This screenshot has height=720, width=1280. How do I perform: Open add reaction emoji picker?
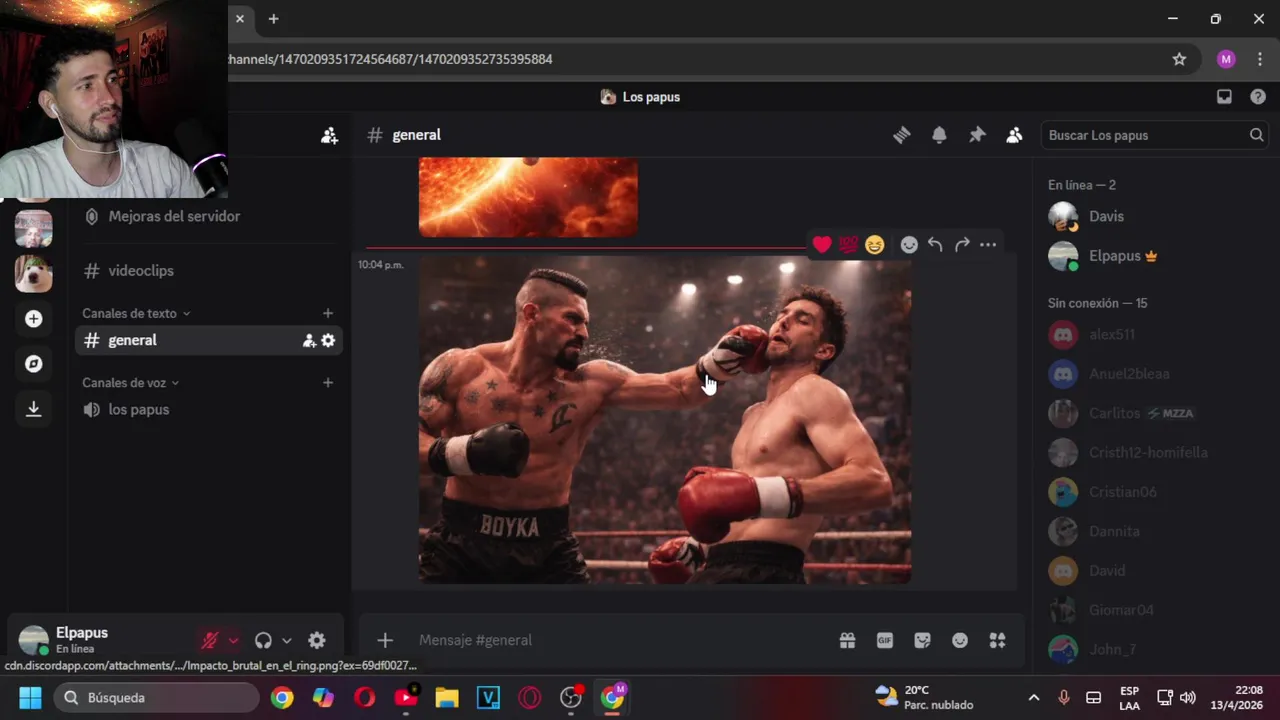point(909,244)
